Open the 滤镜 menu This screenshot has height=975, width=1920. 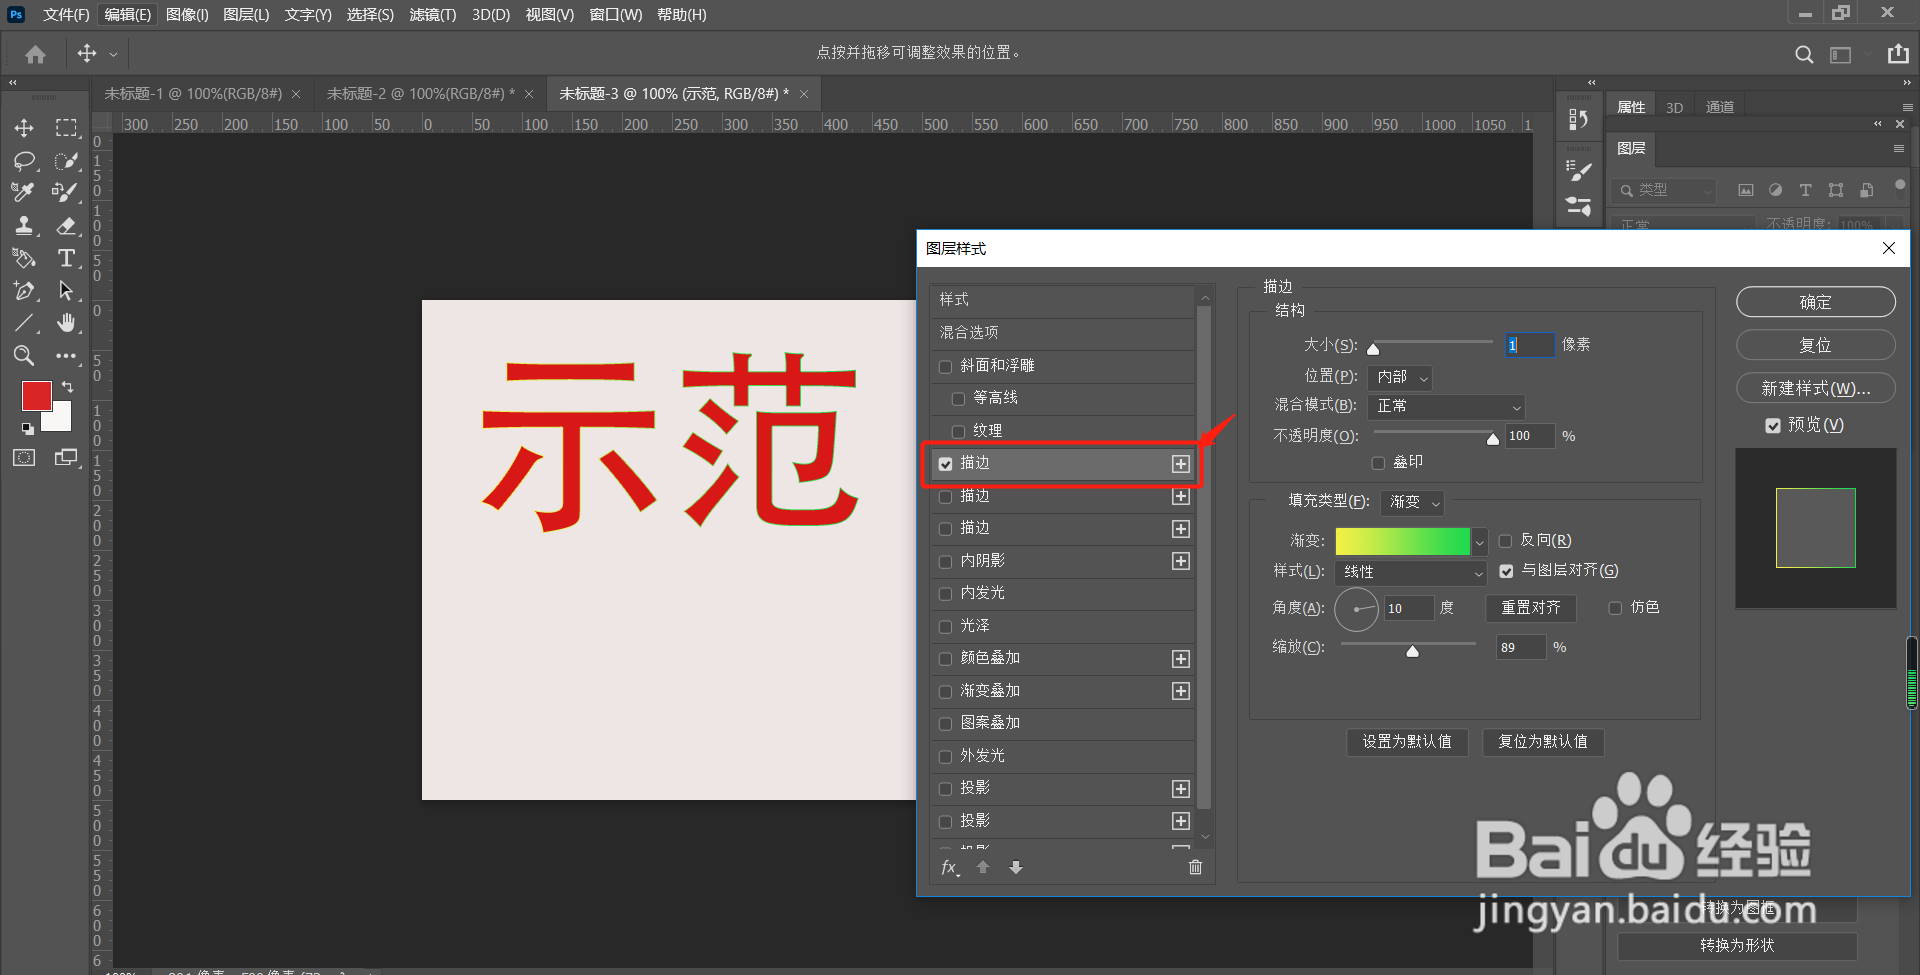tap(432, 14)
